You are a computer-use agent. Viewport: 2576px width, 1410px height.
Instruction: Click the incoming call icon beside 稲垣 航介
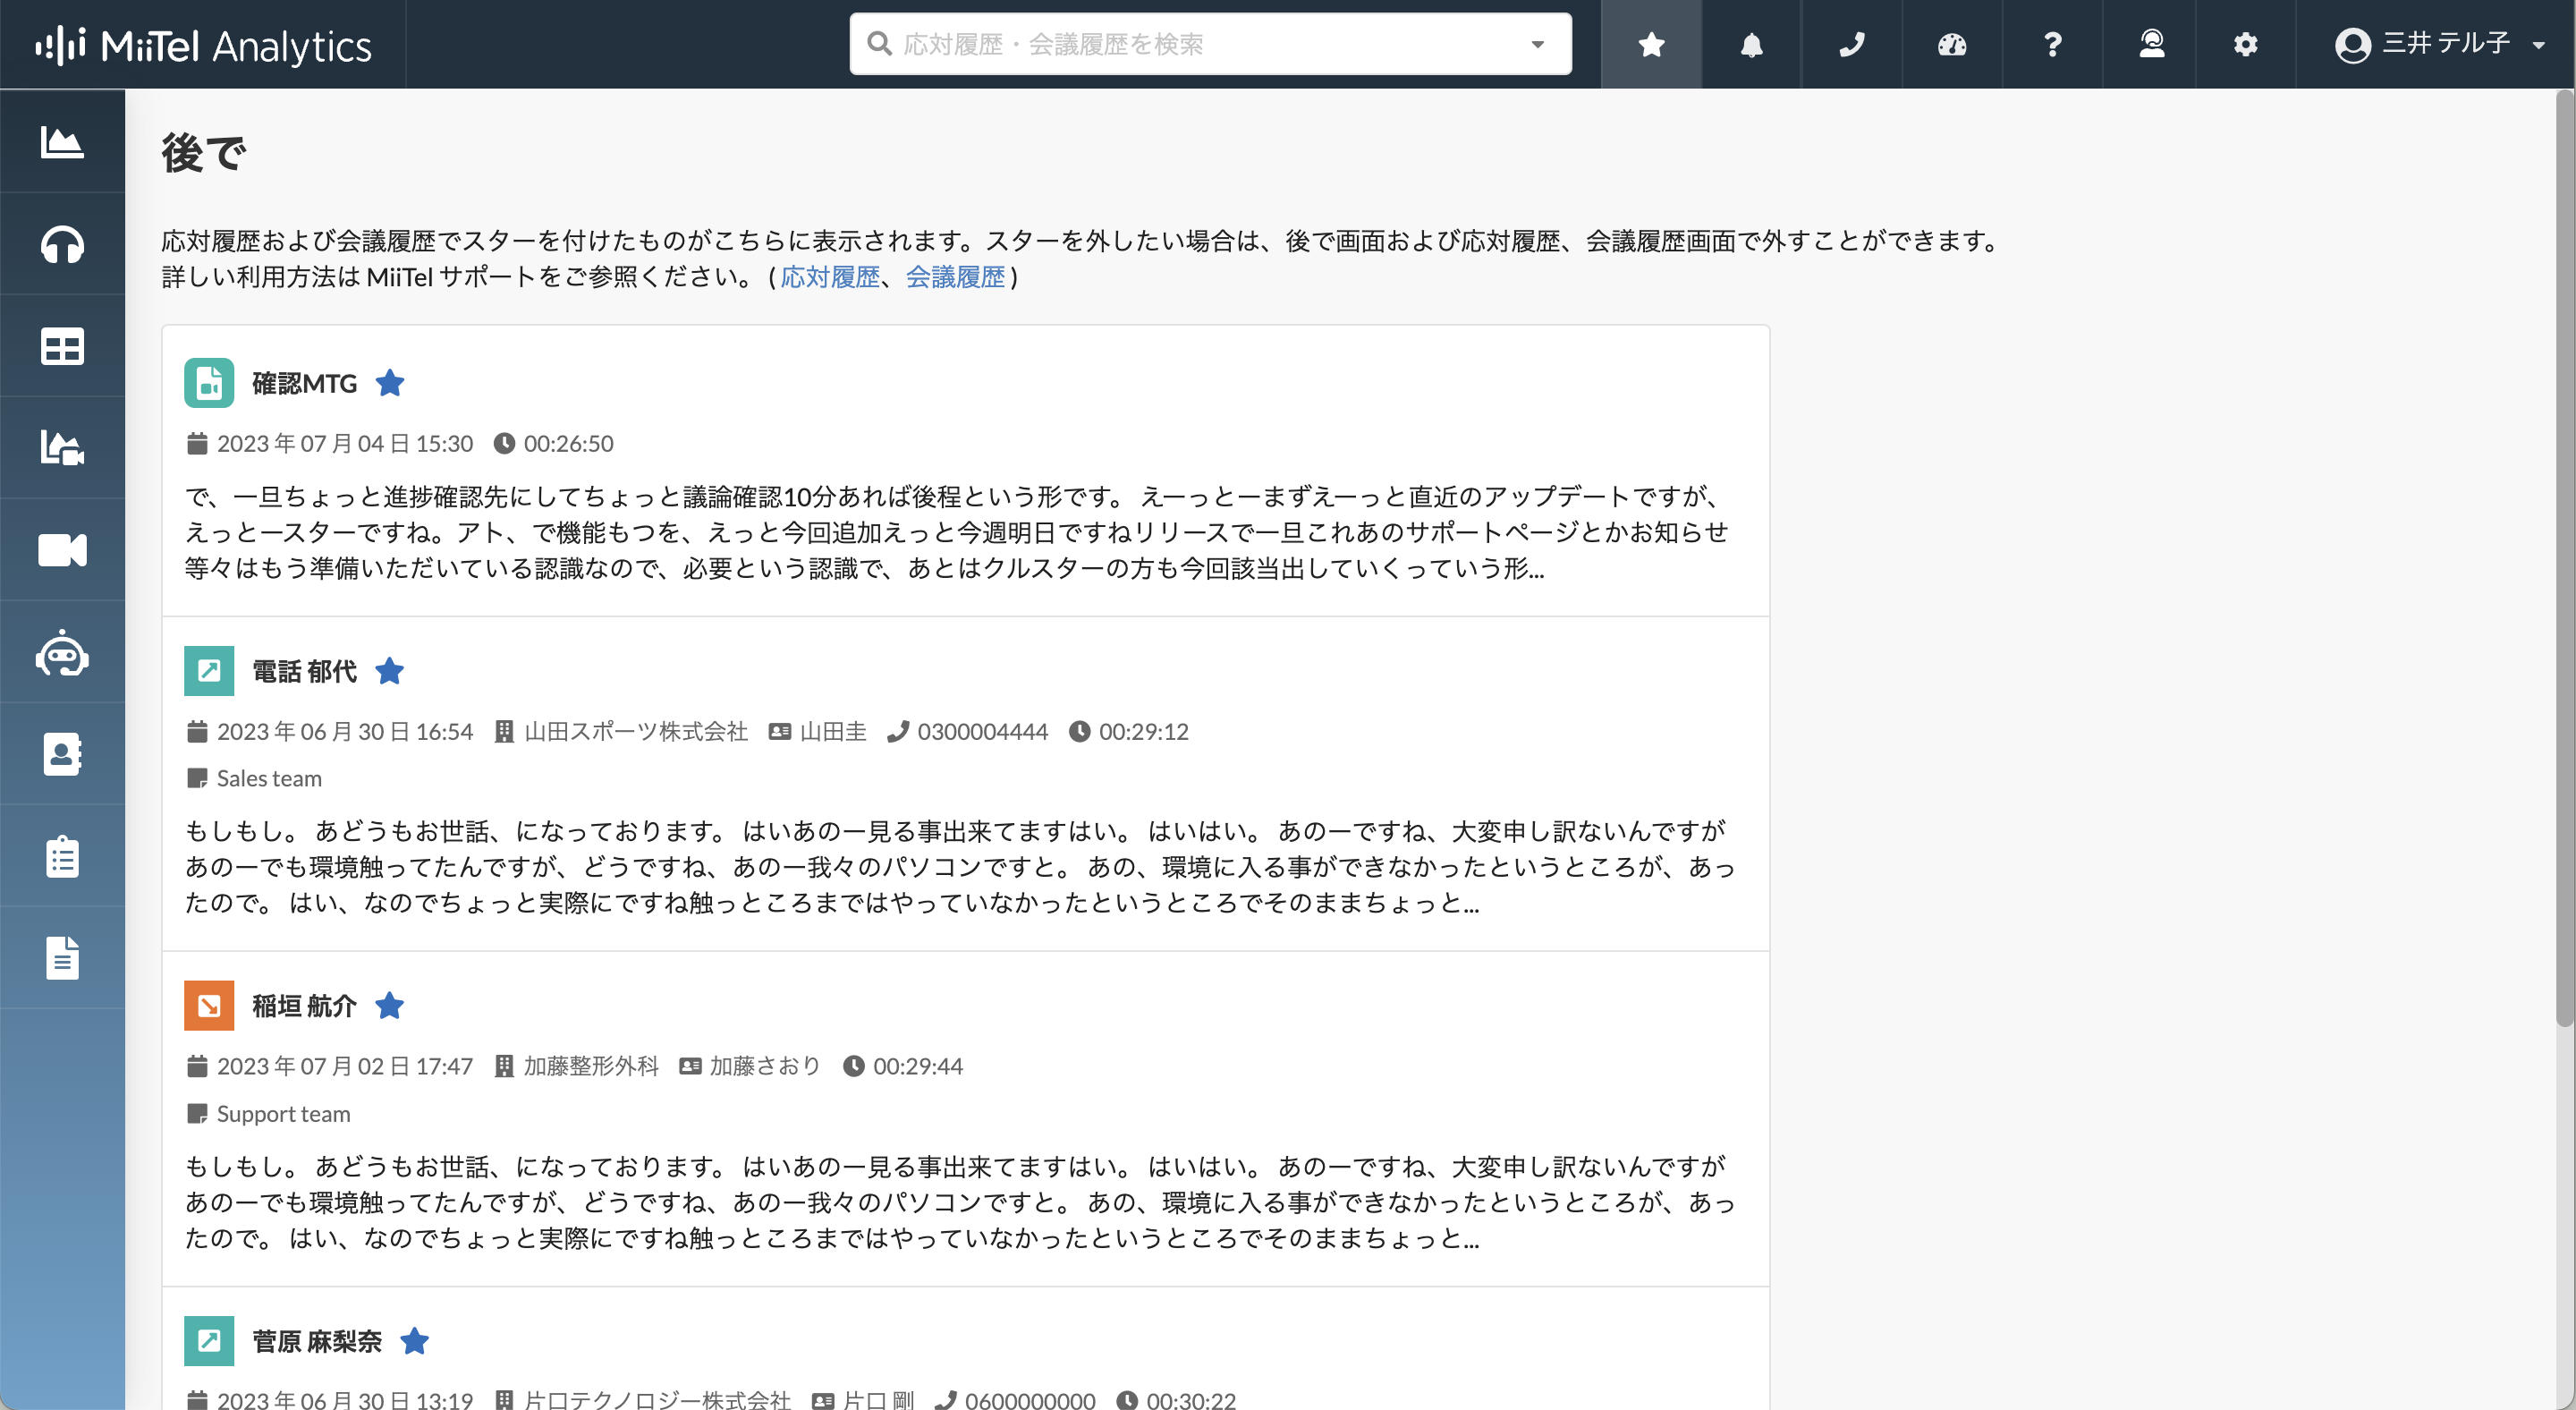209,1006
